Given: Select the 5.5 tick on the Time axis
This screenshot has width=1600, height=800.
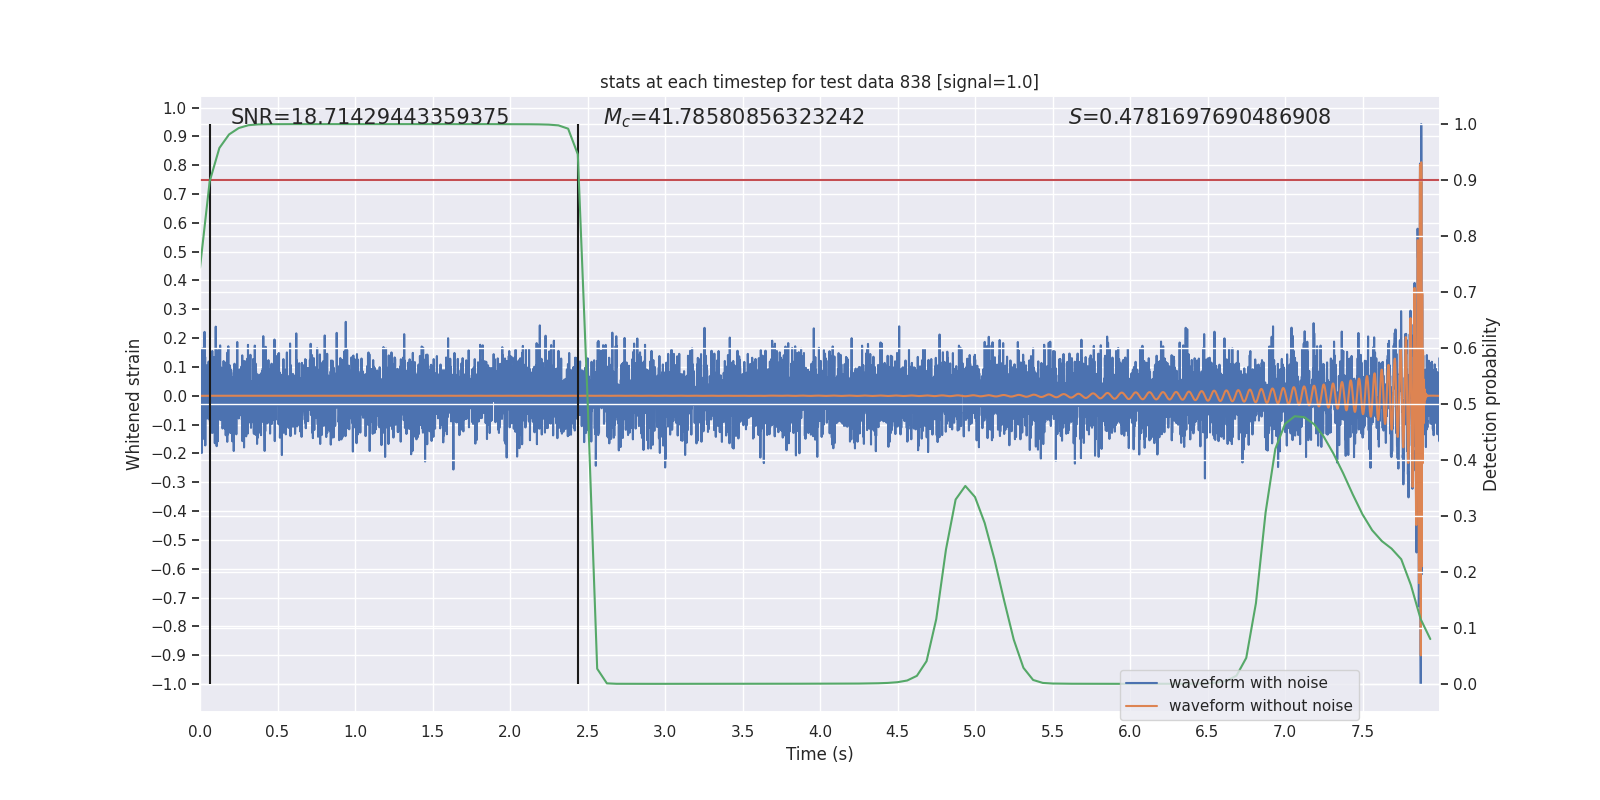Looking at the screenshot, I should click(1052, 731).
